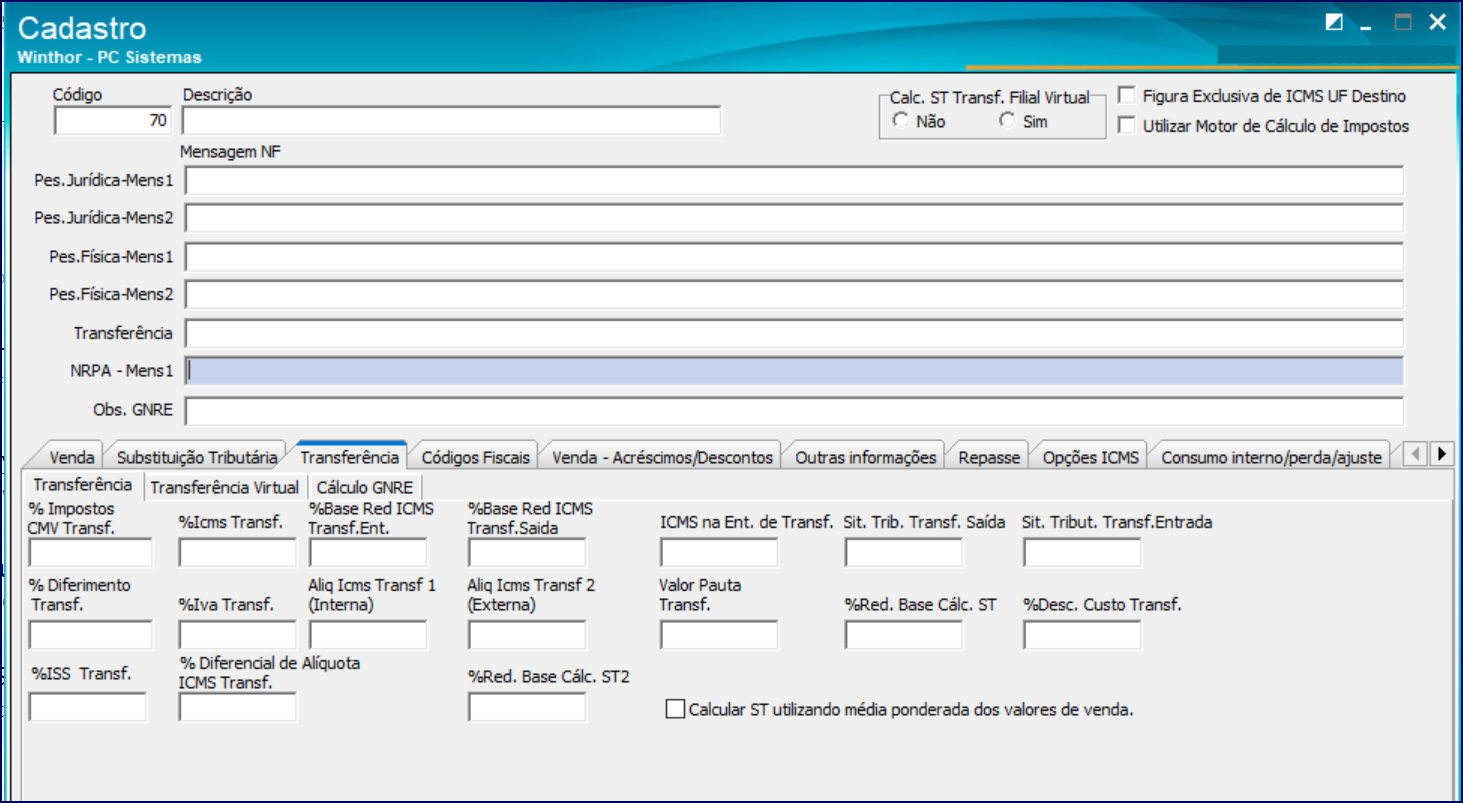This screenshot has height=803, width=1463.
Task: Click the Pes.Física-Mens2 field
Action: tap(794, 295)
